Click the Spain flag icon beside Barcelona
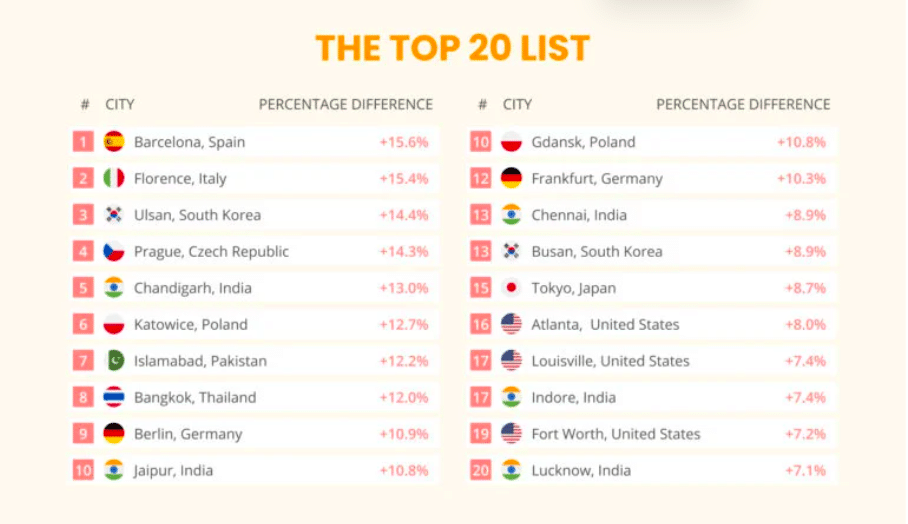The image size is (908, 524). [x=114, y=142]
